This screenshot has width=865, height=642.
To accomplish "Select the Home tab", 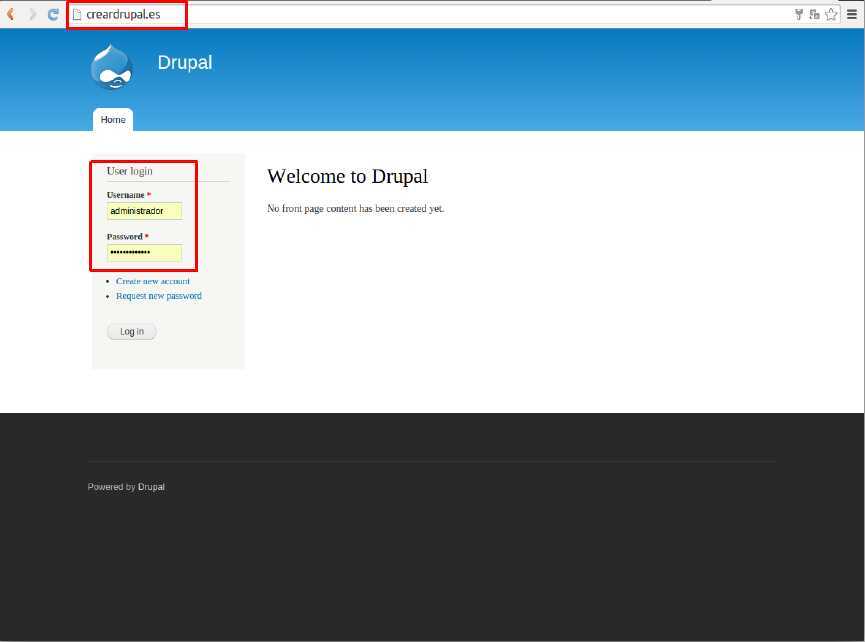I will (113, 120).
